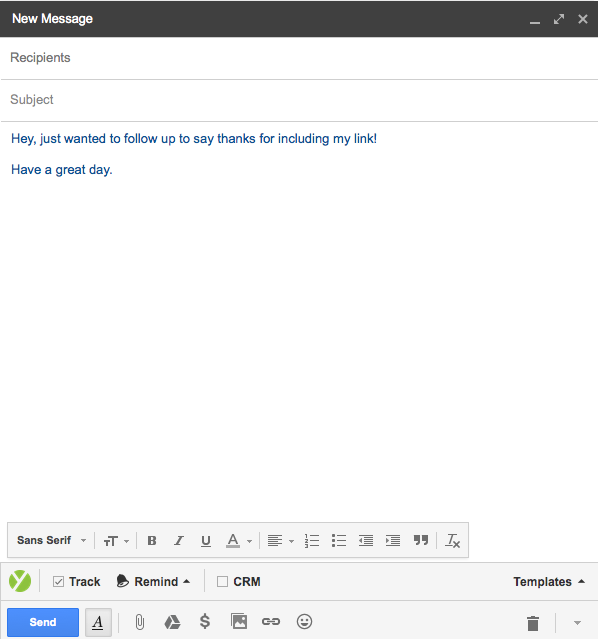Open the more options arrow beside trash
Screen dimensions: 598x639
577,623
